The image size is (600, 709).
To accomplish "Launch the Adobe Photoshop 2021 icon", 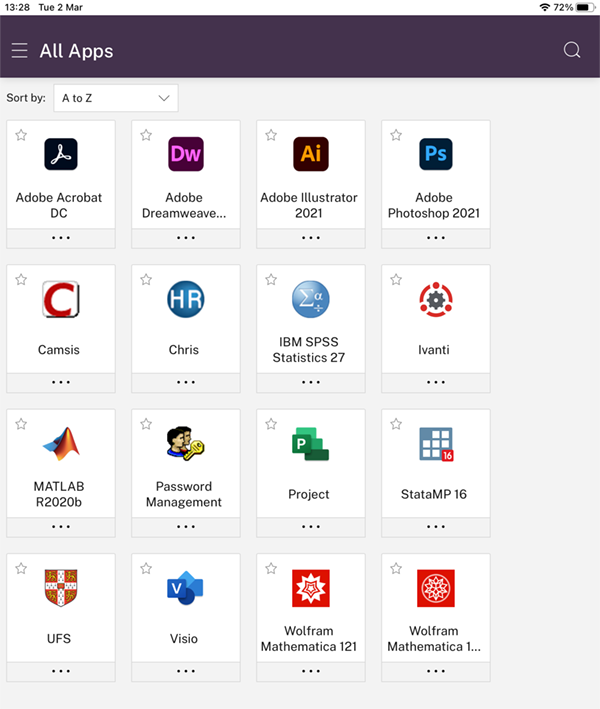I will (x=436, y=154).
